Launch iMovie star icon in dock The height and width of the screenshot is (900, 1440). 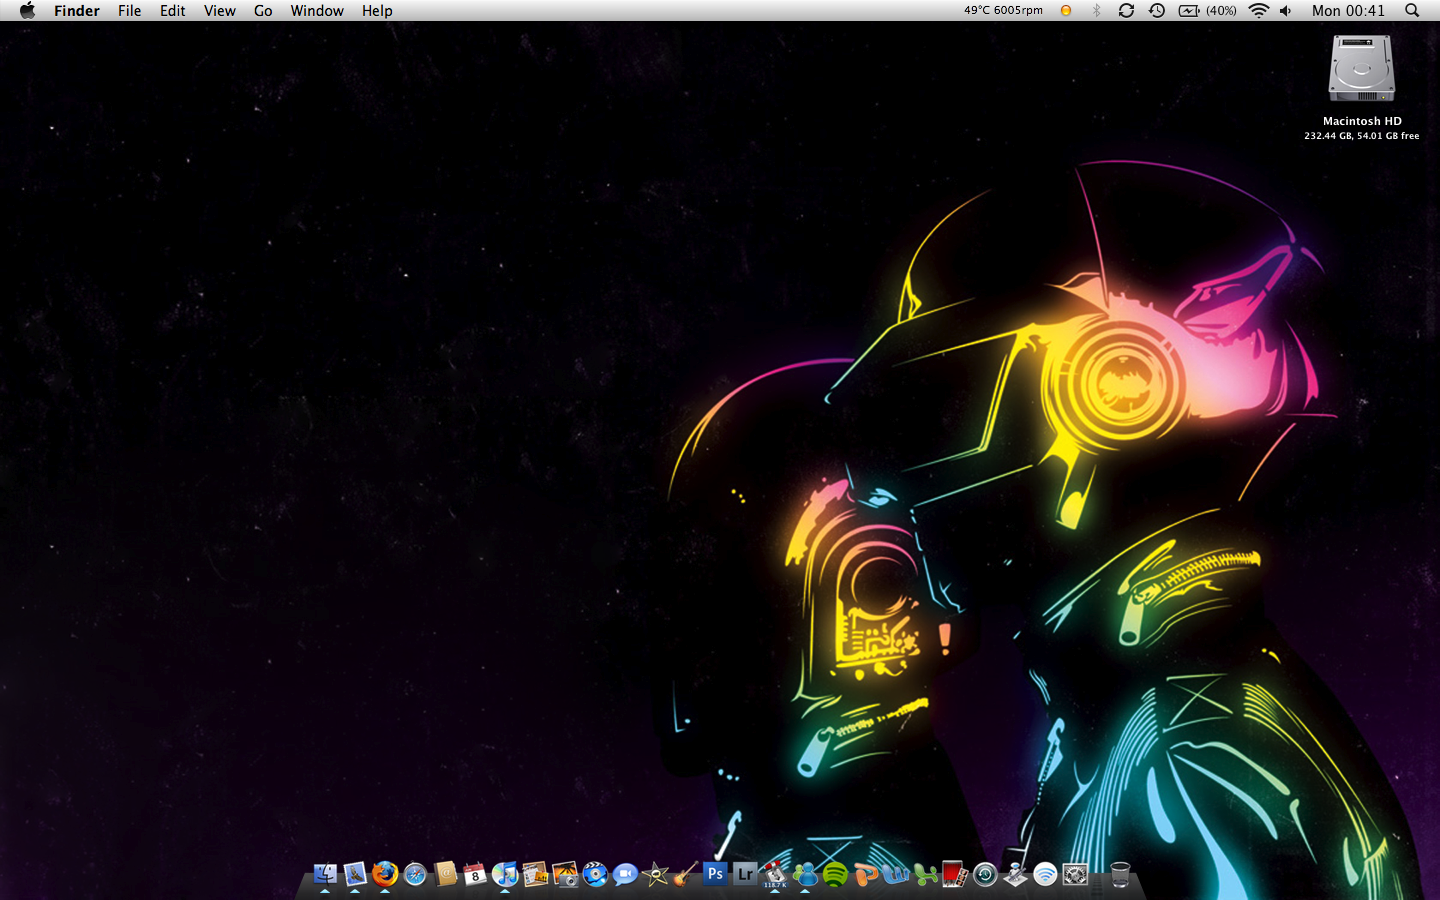(x=655, y=874)
